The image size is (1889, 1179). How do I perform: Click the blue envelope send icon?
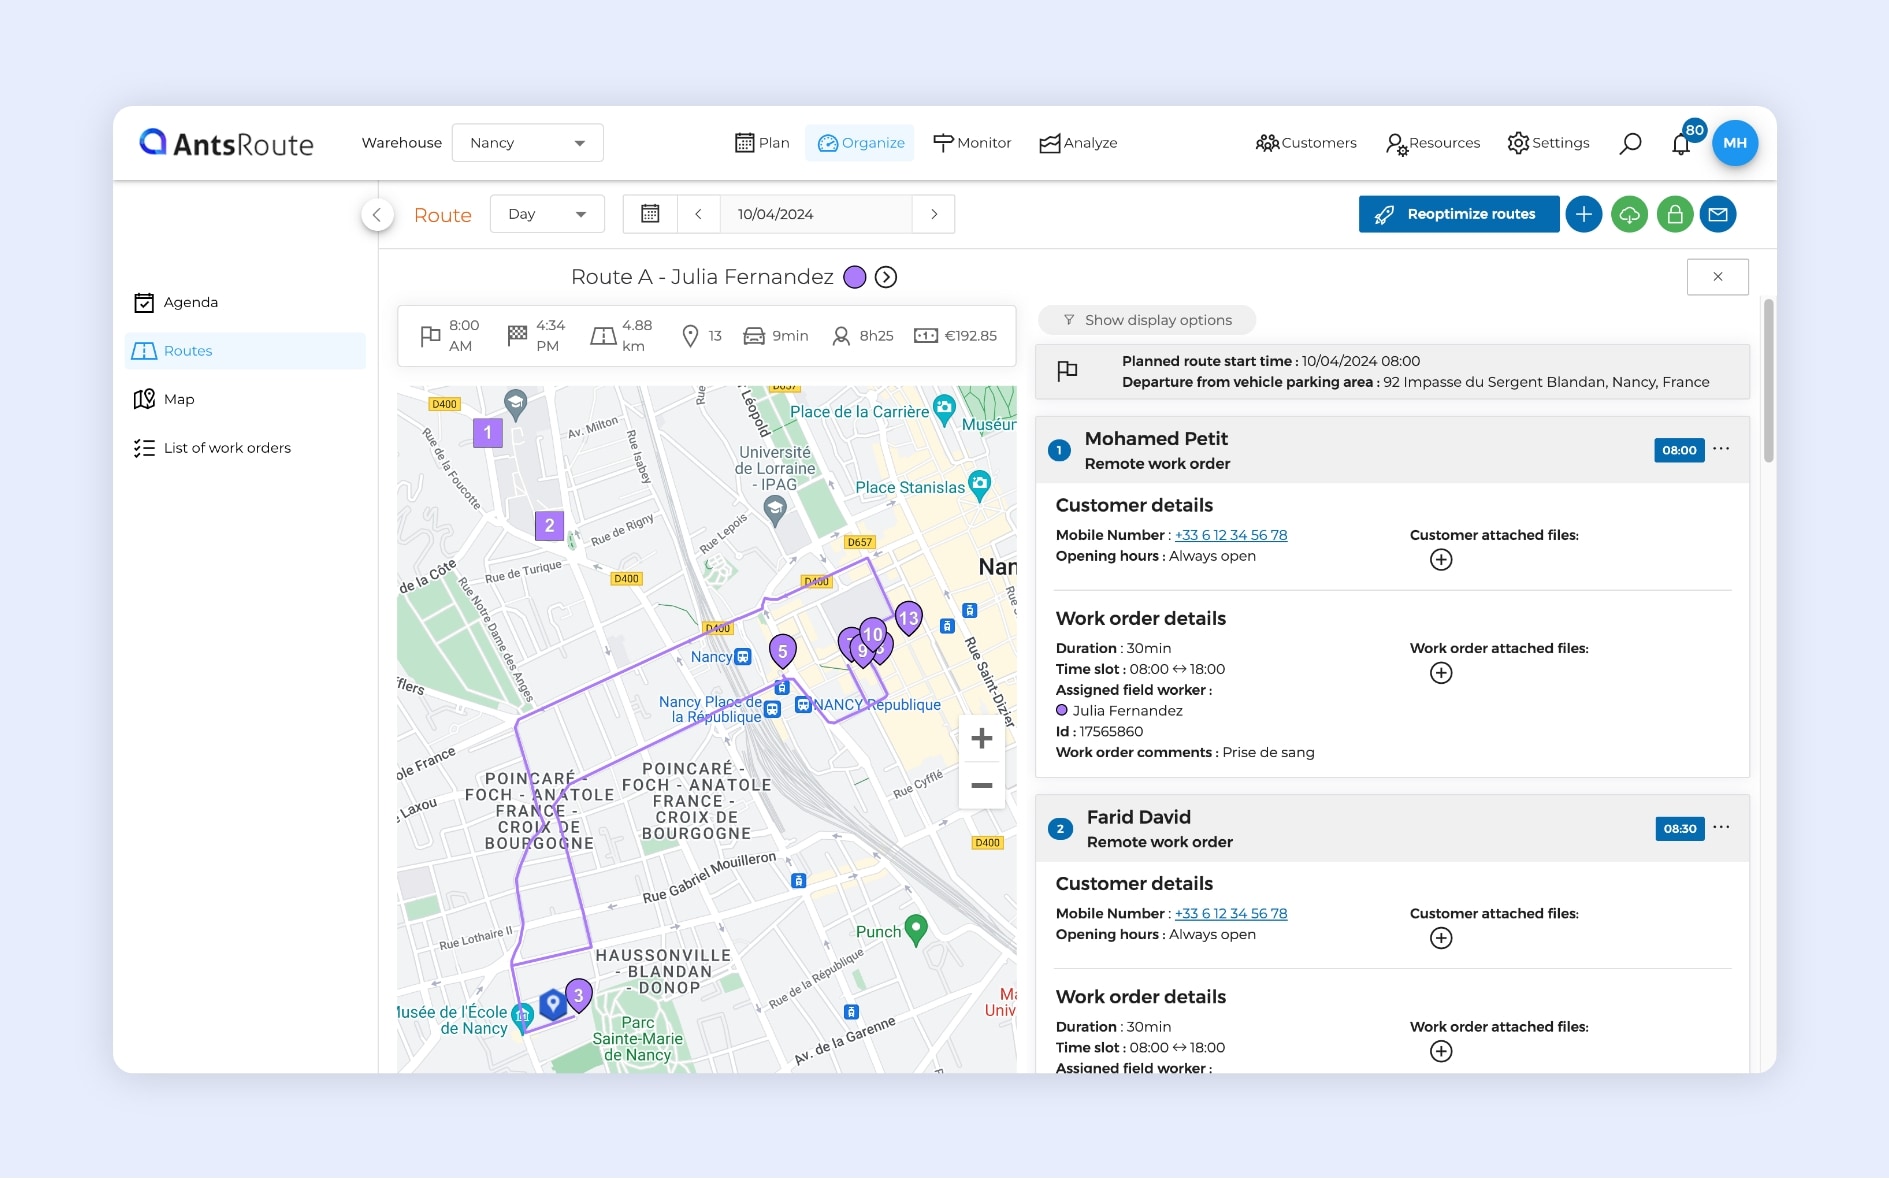click(x=1718, y=214)
